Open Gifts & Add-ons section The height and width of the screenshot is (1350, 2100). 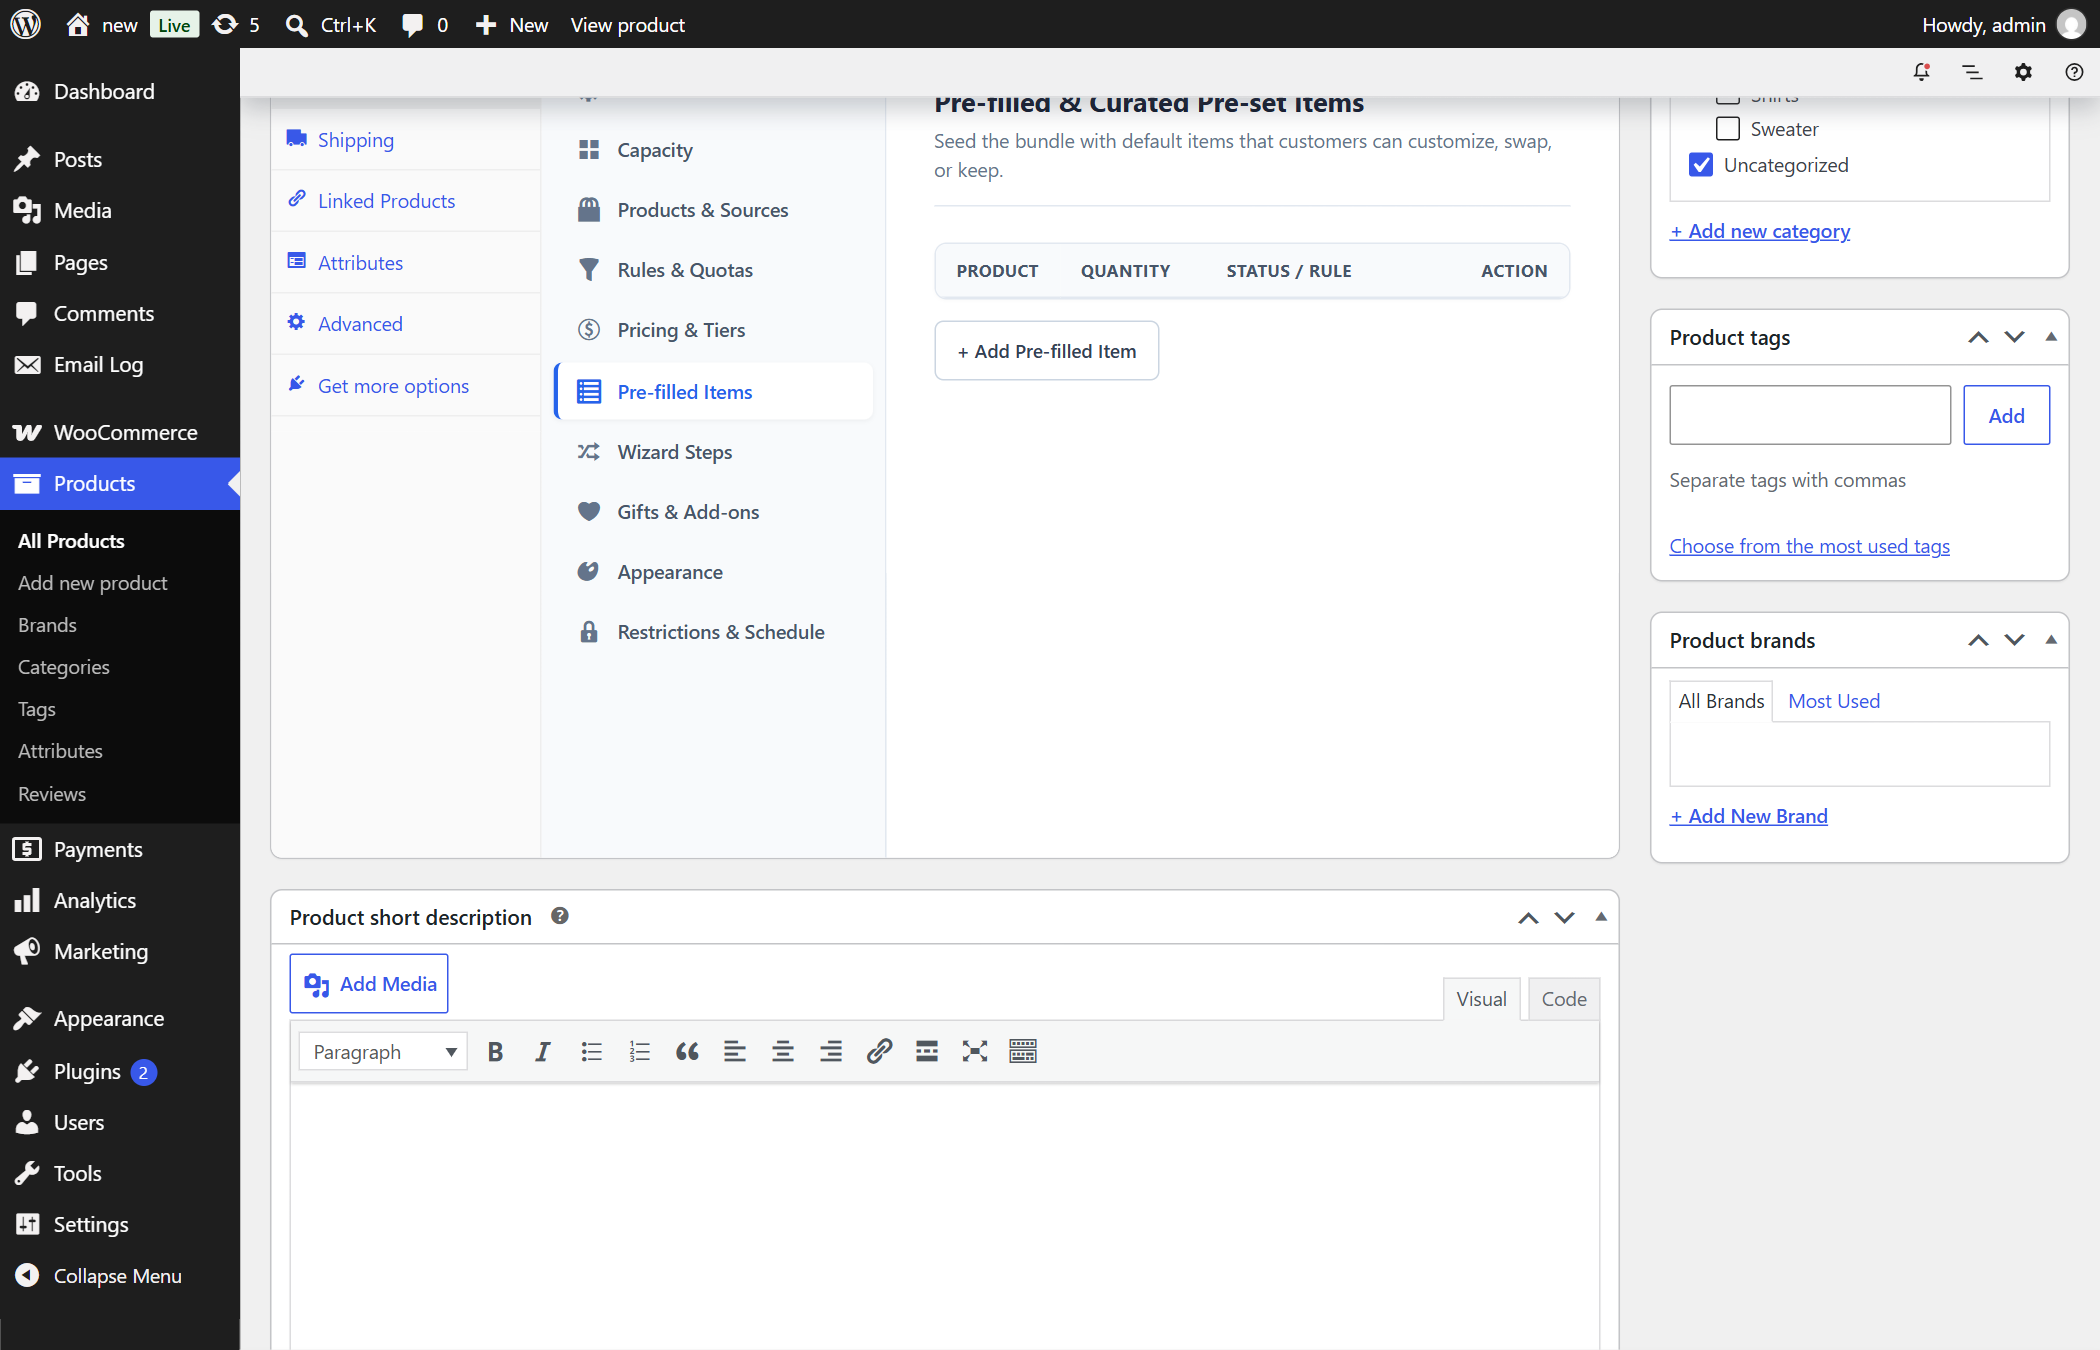pos(714,512)
